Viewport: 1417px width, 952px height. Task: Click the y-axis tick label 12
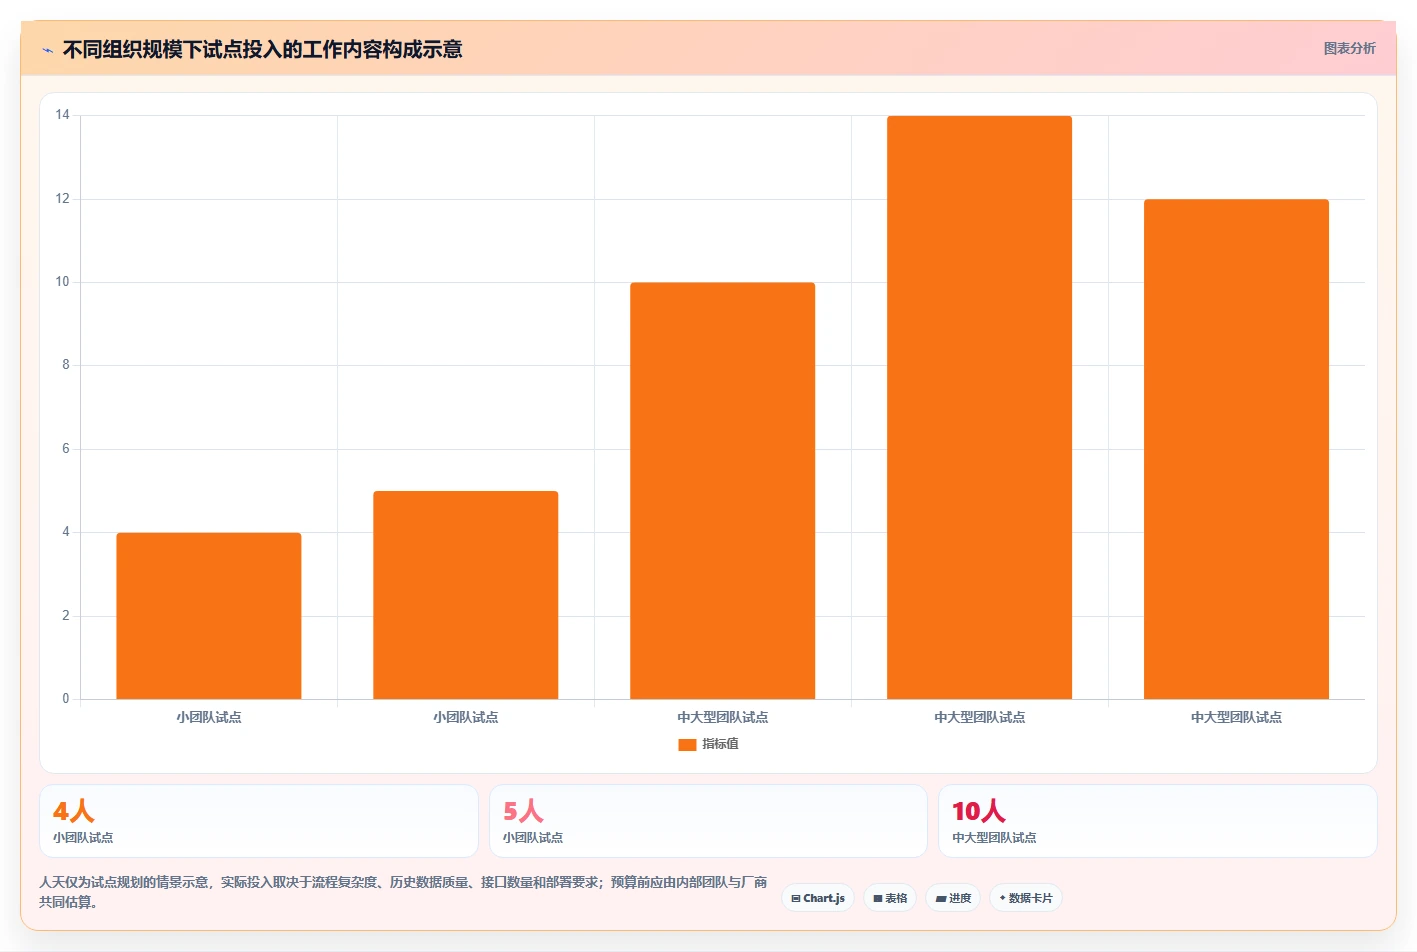(x=63, y=199)
